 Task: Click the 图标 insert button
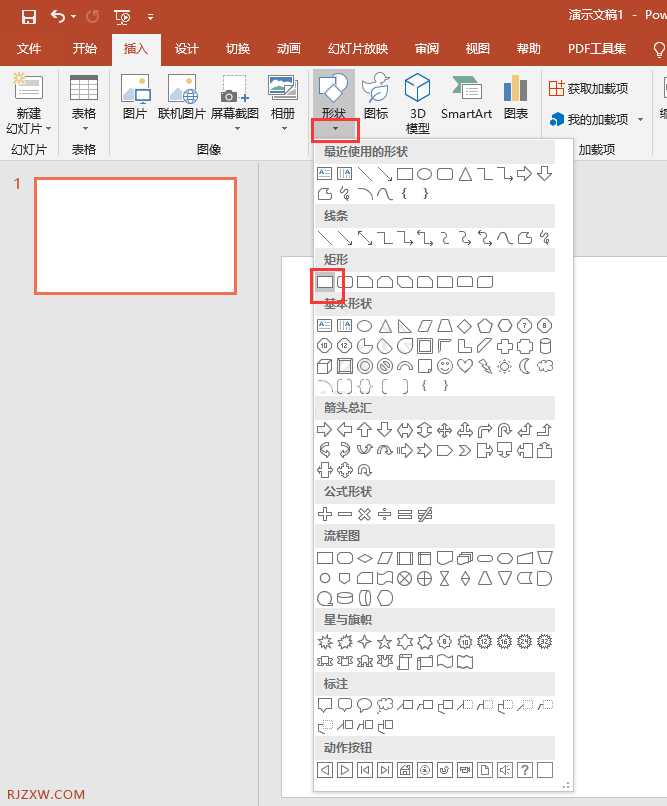[376, 97]
